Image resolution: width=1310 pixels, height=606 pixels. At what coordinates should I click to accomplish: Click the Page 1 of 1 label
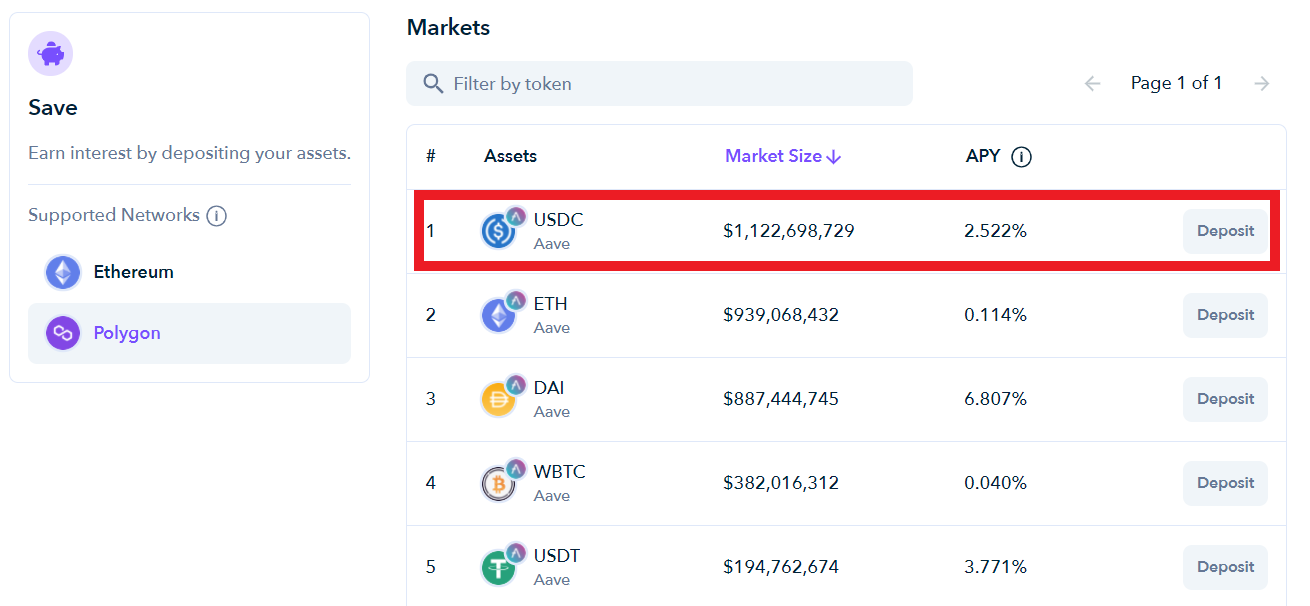(1176, 83)
